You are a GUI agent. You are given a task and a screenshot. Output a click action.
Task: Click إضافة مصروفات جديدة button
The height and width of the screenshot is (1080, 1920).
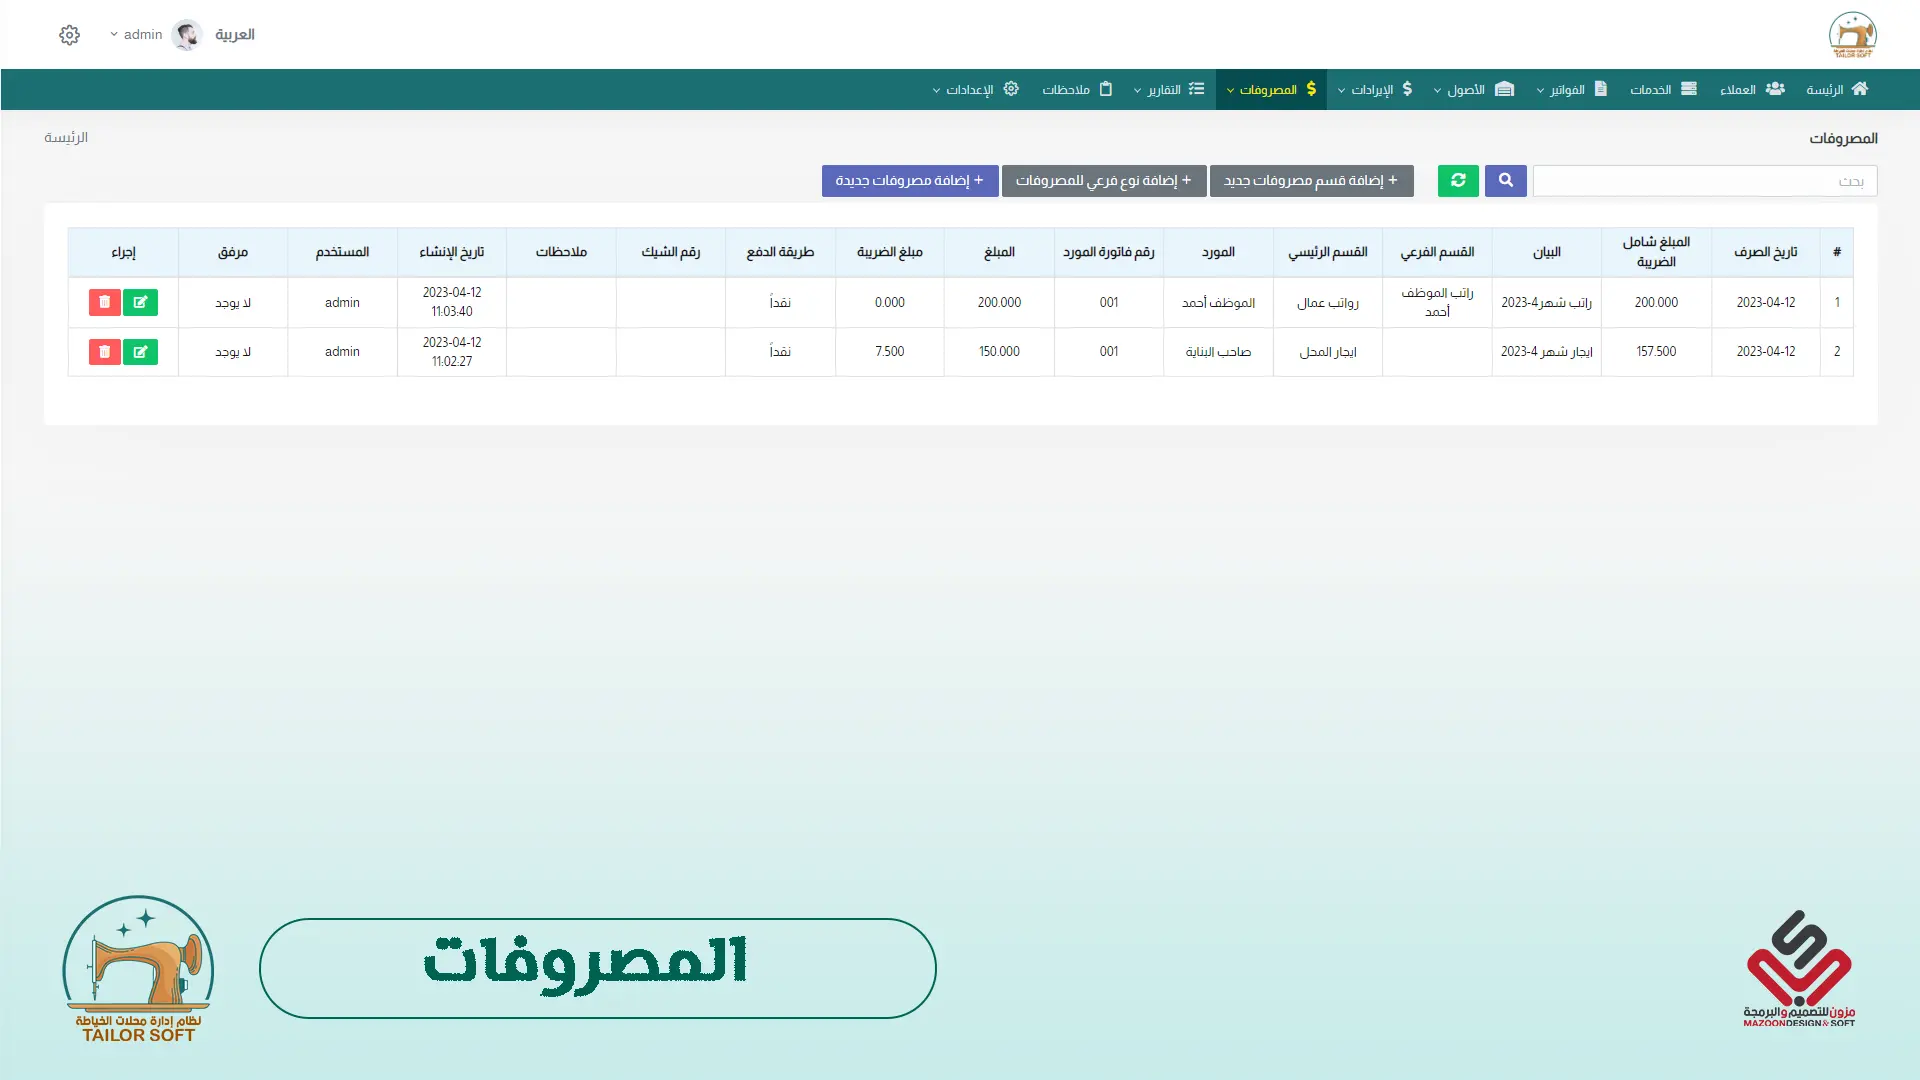point(909,181)
